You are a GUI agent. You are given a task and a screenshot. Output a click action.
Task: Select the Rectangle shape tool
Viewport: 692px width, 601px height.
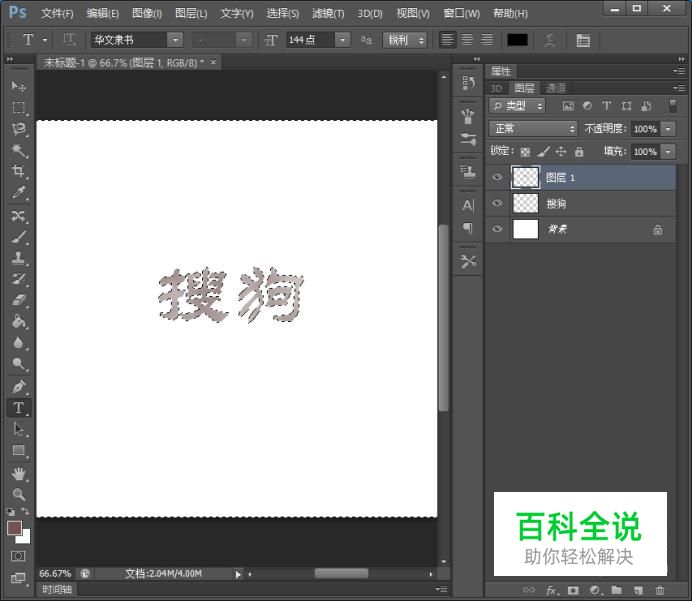click(18, 450)
